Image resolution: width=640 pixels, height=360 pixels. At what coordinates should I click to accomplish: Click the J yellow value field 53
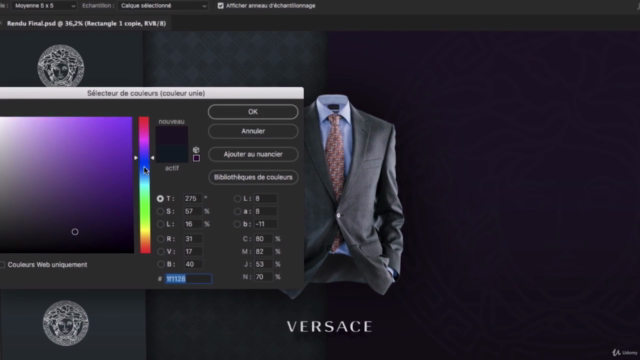263,264
